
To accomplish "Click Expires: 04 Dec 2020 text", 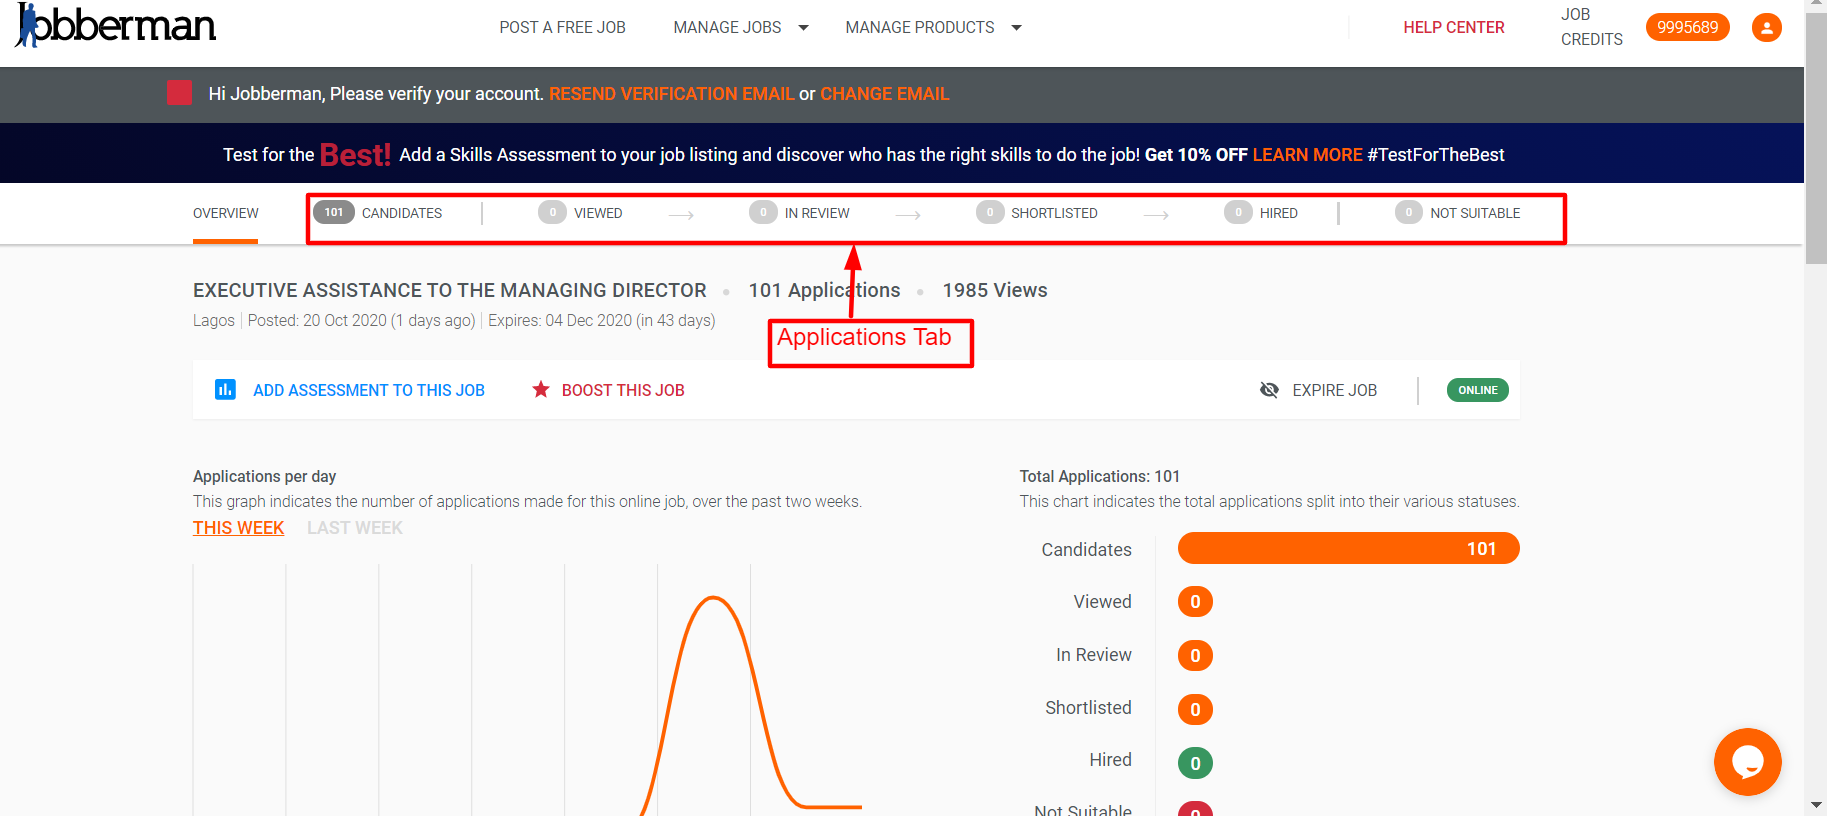I will click(x=601, y=320).
